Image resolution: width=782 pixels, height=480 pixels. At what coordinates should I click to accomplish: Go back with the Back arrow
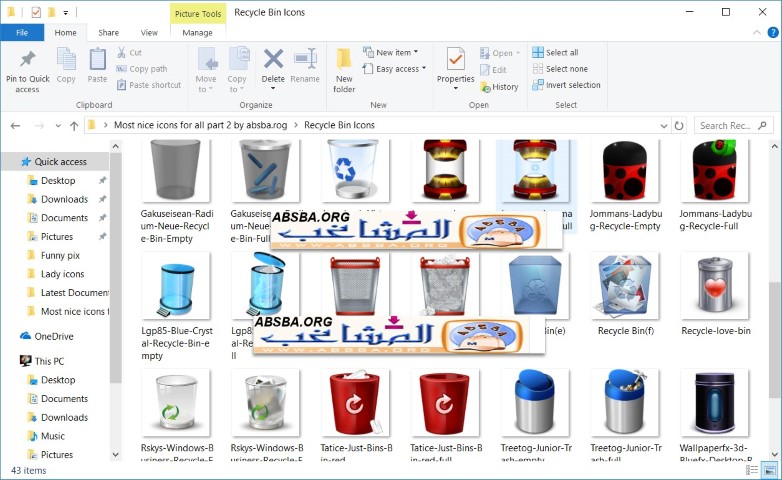[x=15, y=125]
